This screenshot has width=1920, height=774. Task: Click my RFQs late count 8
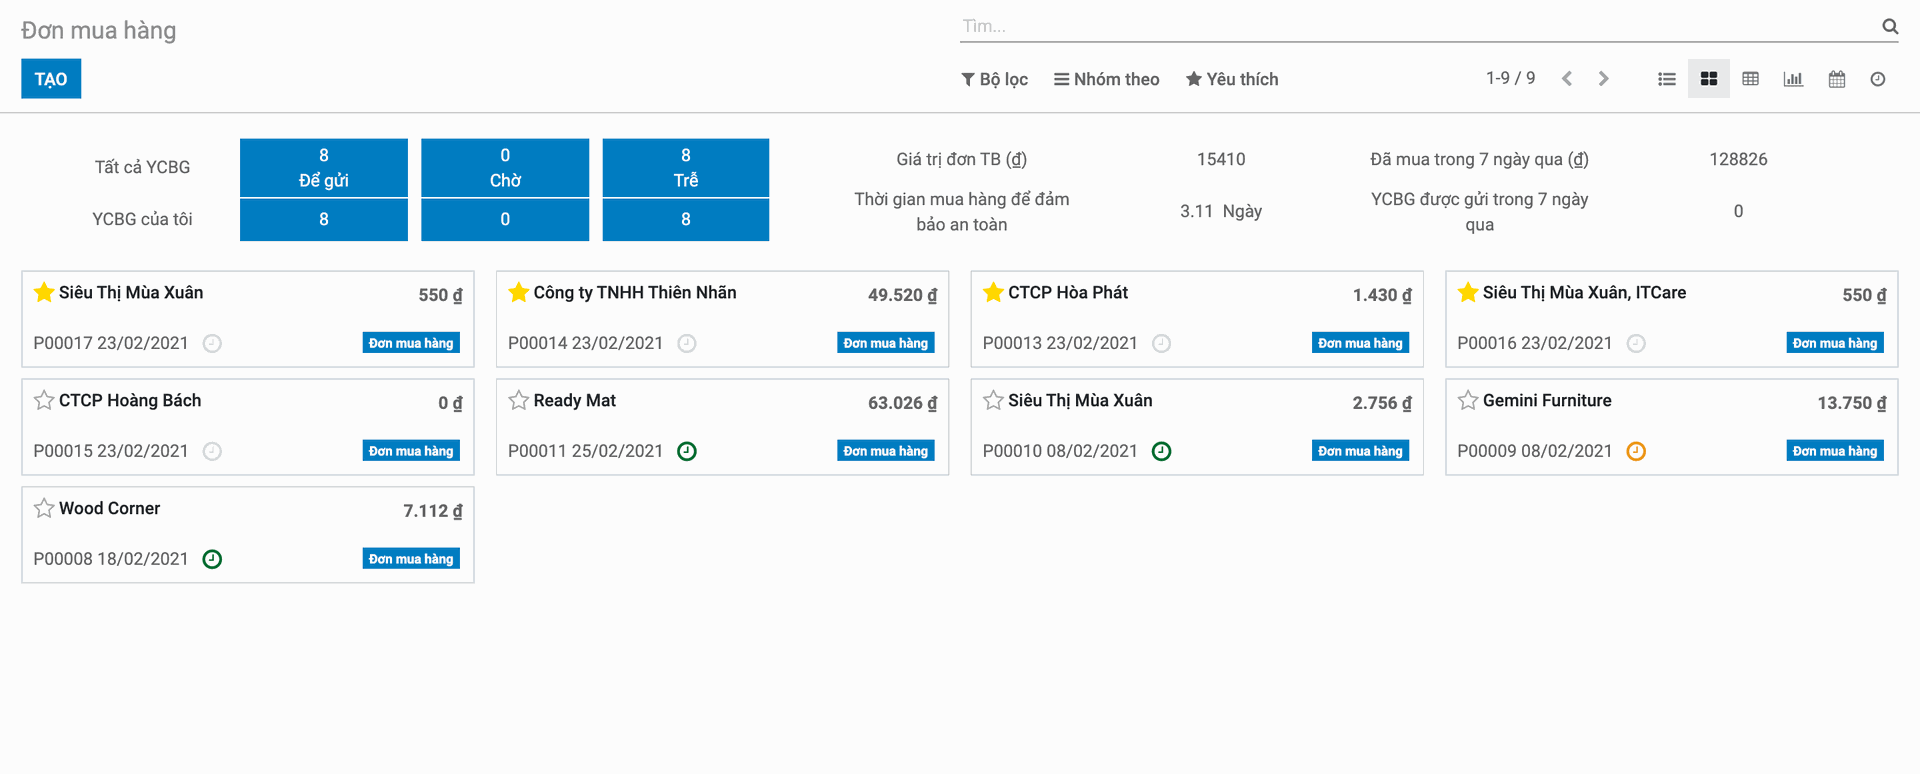pos(686,219)
